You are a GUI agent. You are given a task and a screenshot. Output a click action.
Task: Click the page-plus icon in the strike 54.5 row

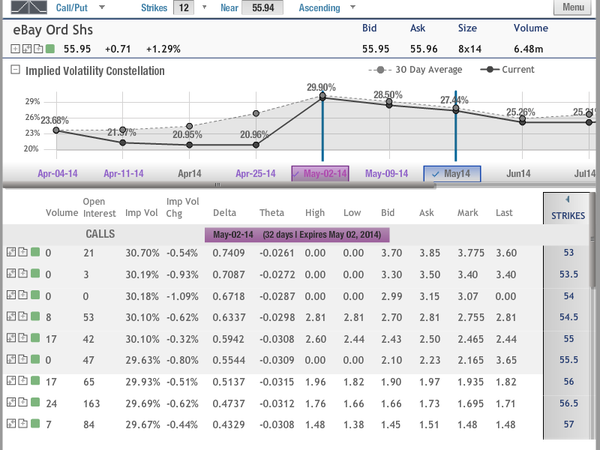click(23, 316)
